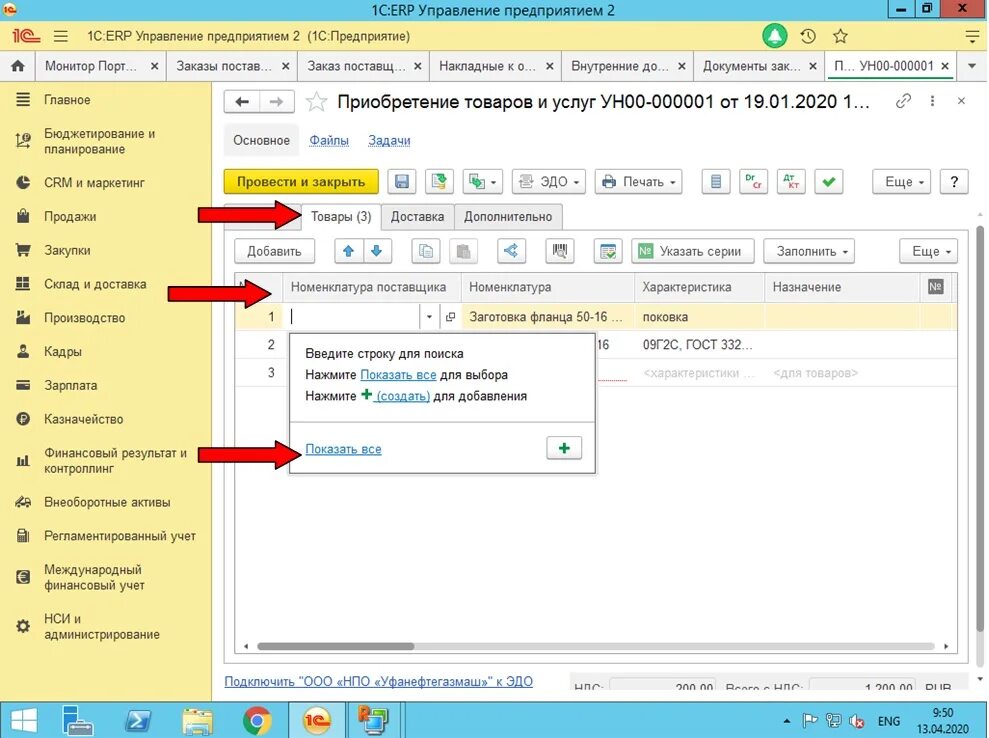Open the notifications bell icon
The height and width of the screenshot is (738, 989).
tap(775, 36)
